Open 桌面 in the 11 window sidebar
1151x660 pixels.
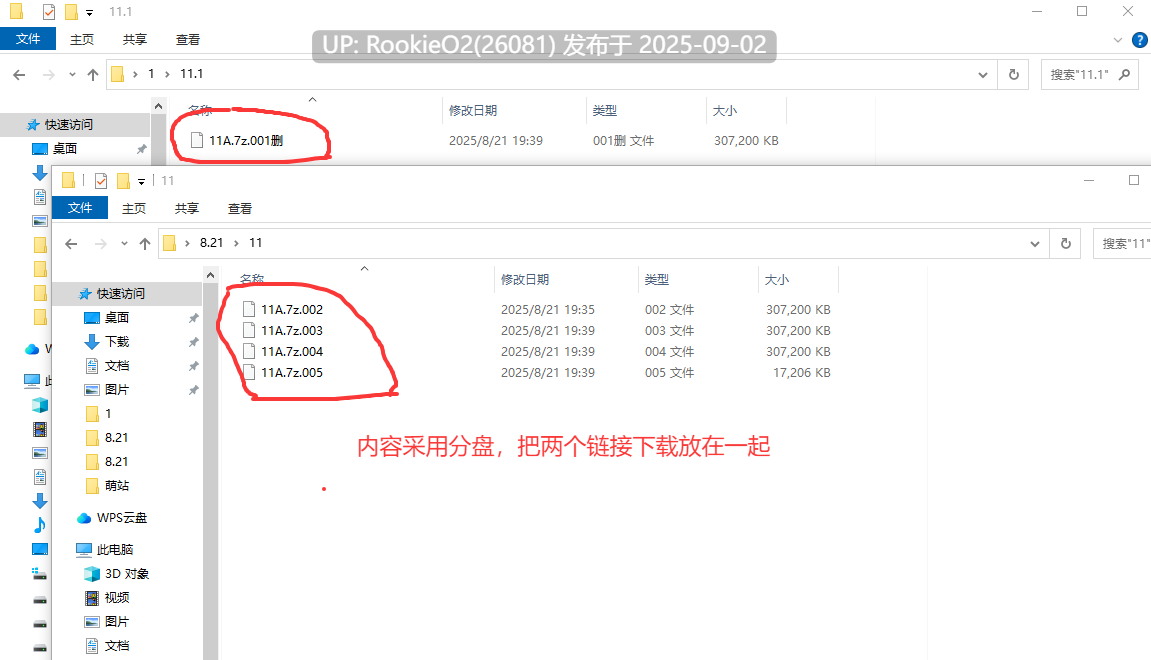point(117,317)
